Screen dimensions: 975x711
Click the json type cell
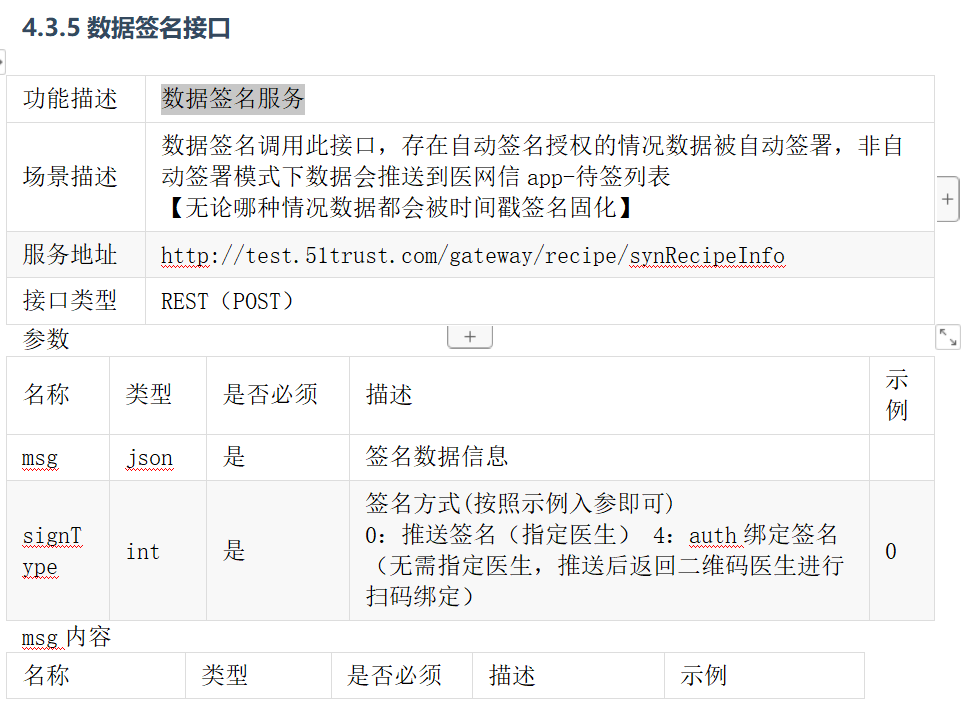pyautogui.click(x=149, y=458)
